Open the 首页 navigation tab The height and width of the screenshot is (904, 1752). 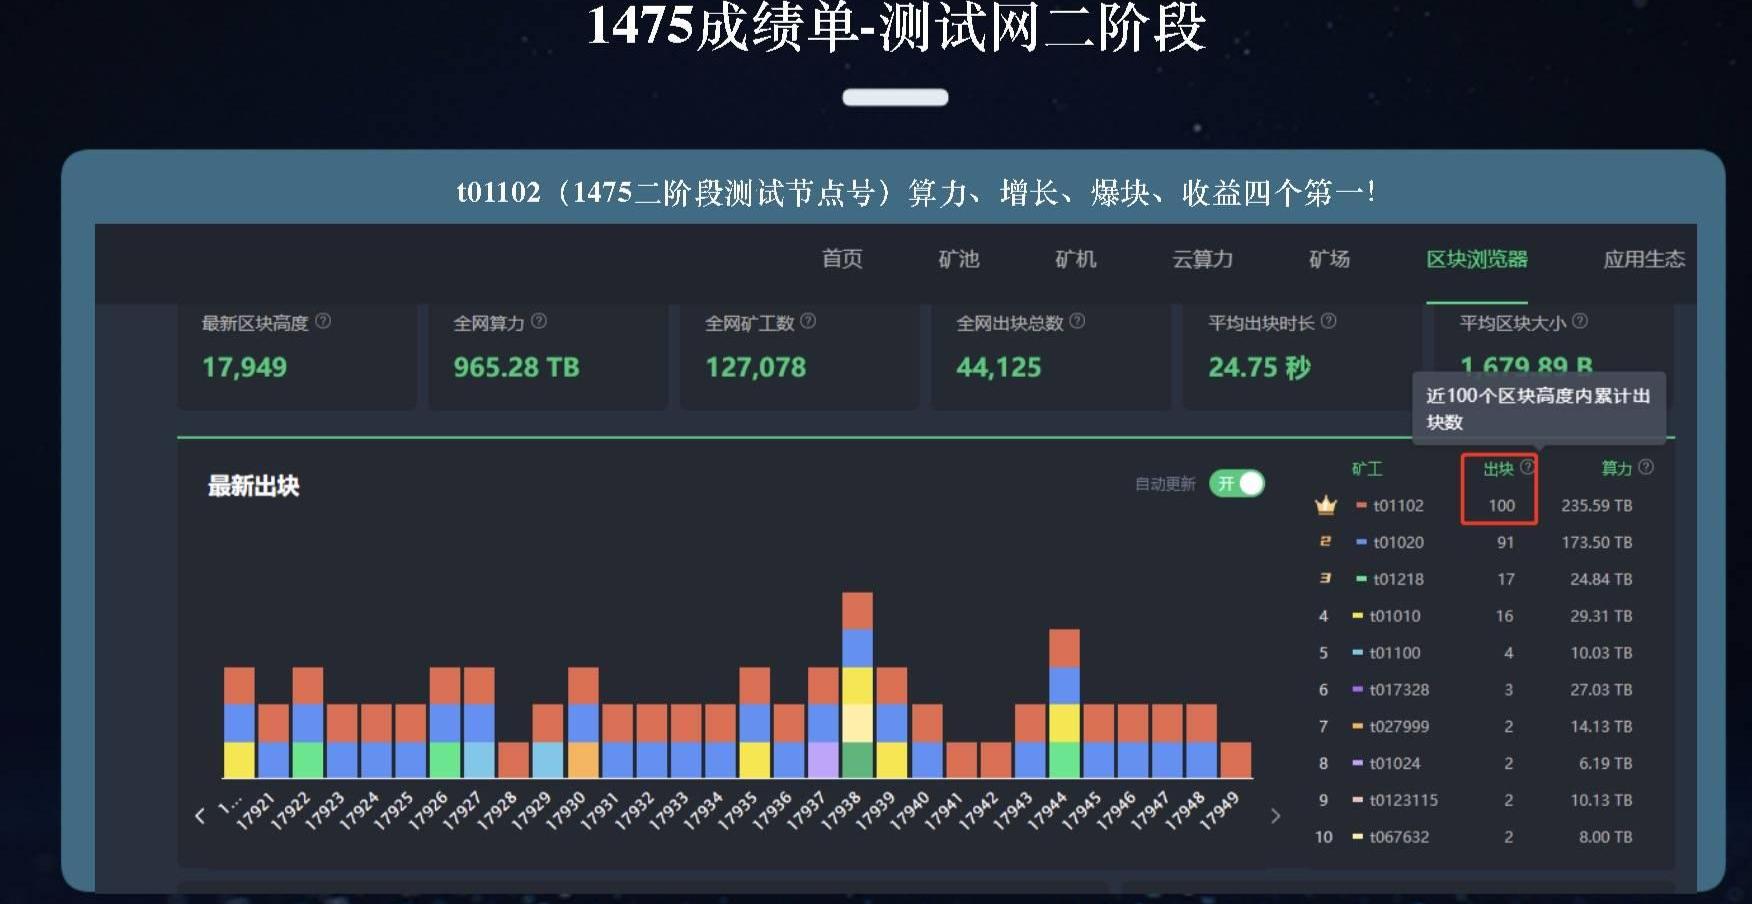[x=842, y=259]
